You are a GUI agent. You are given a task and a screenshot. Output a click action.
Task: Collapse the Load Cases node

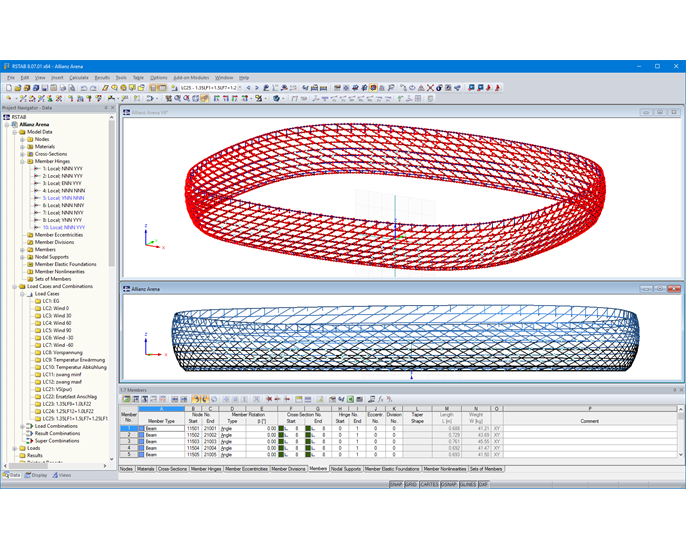22,294
